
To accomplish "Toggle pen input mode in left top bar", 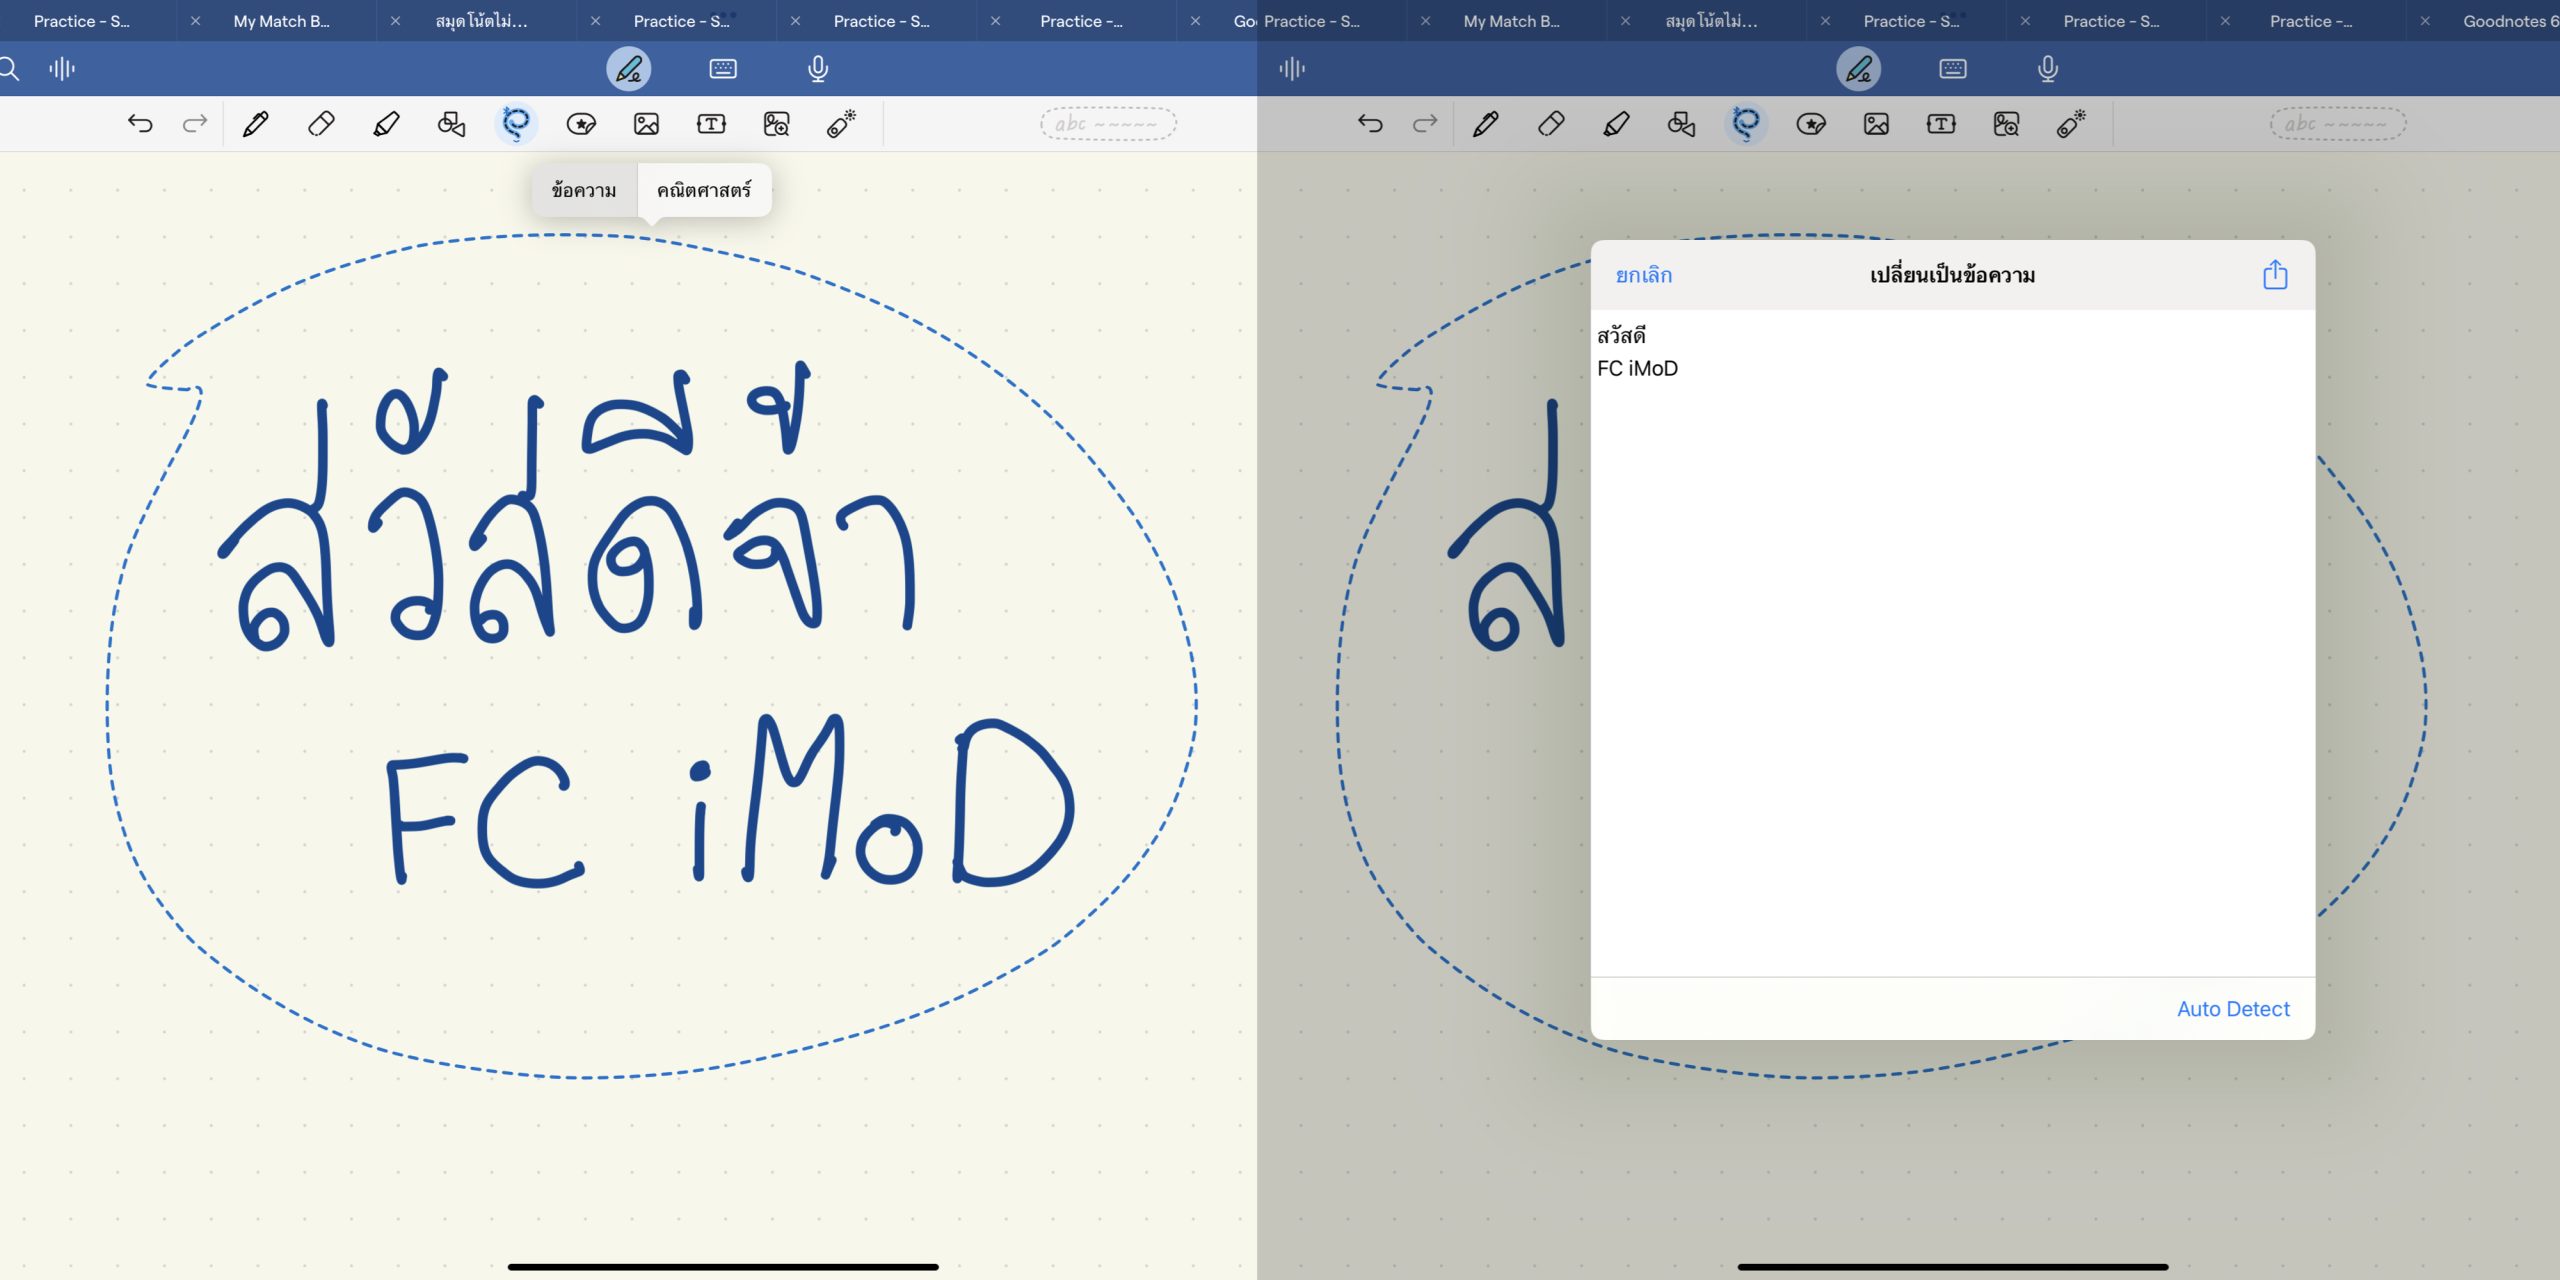I will (629, 69).
